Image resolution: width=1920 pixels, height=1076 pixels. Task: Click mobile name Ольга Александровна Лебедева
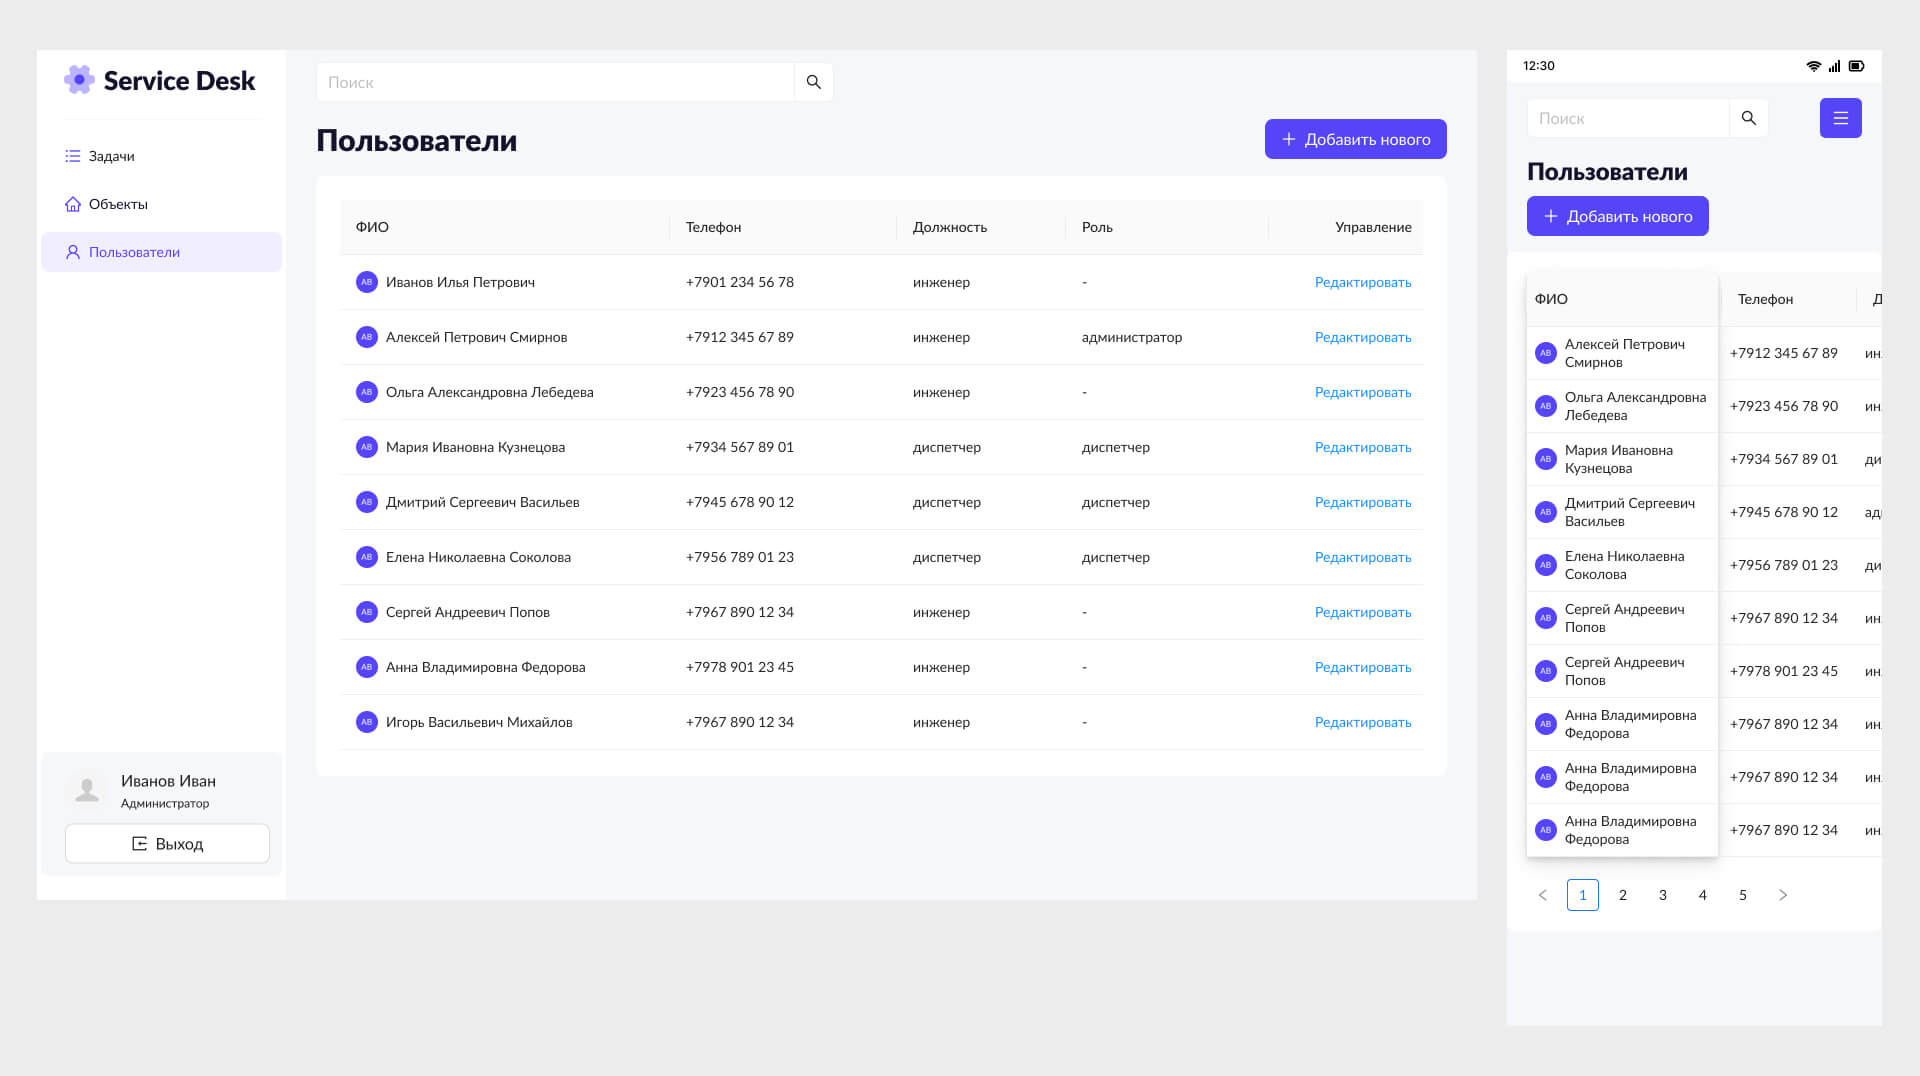[x=1635, y=406]
